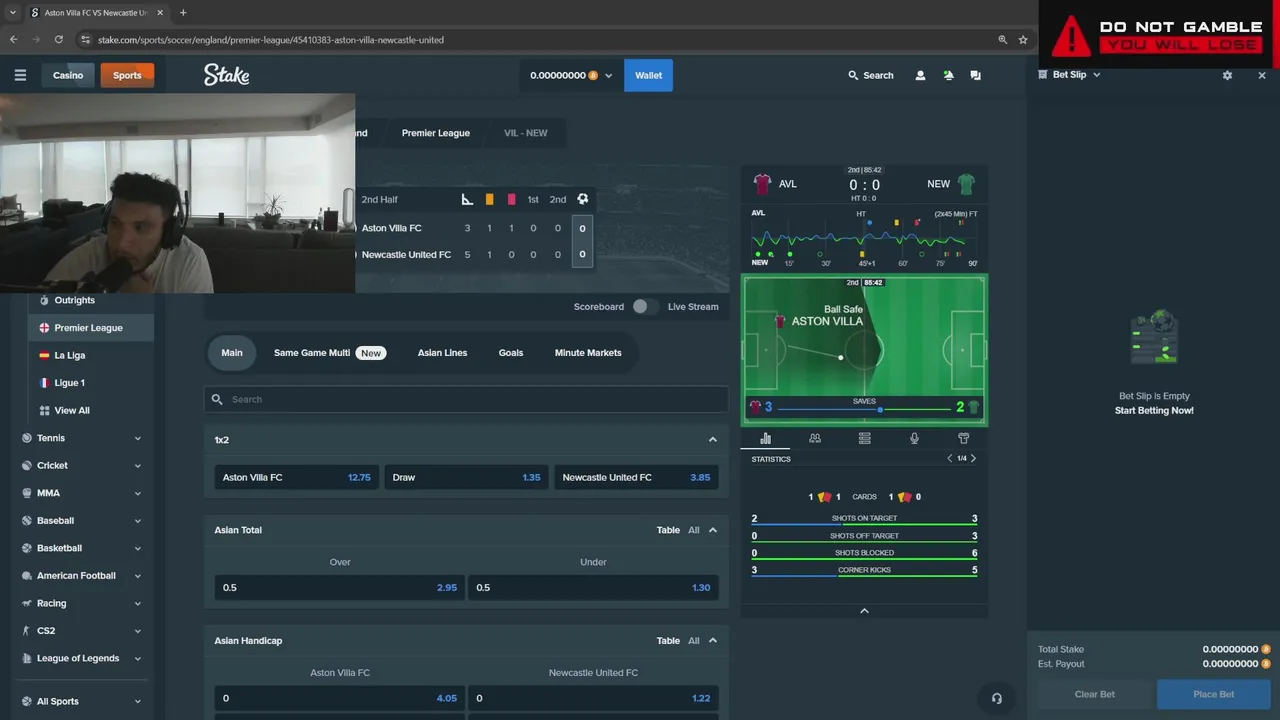The image size is (1280, 720).
Task: Collapse the match widget with up chevron
Action: (x=864, y=611)
